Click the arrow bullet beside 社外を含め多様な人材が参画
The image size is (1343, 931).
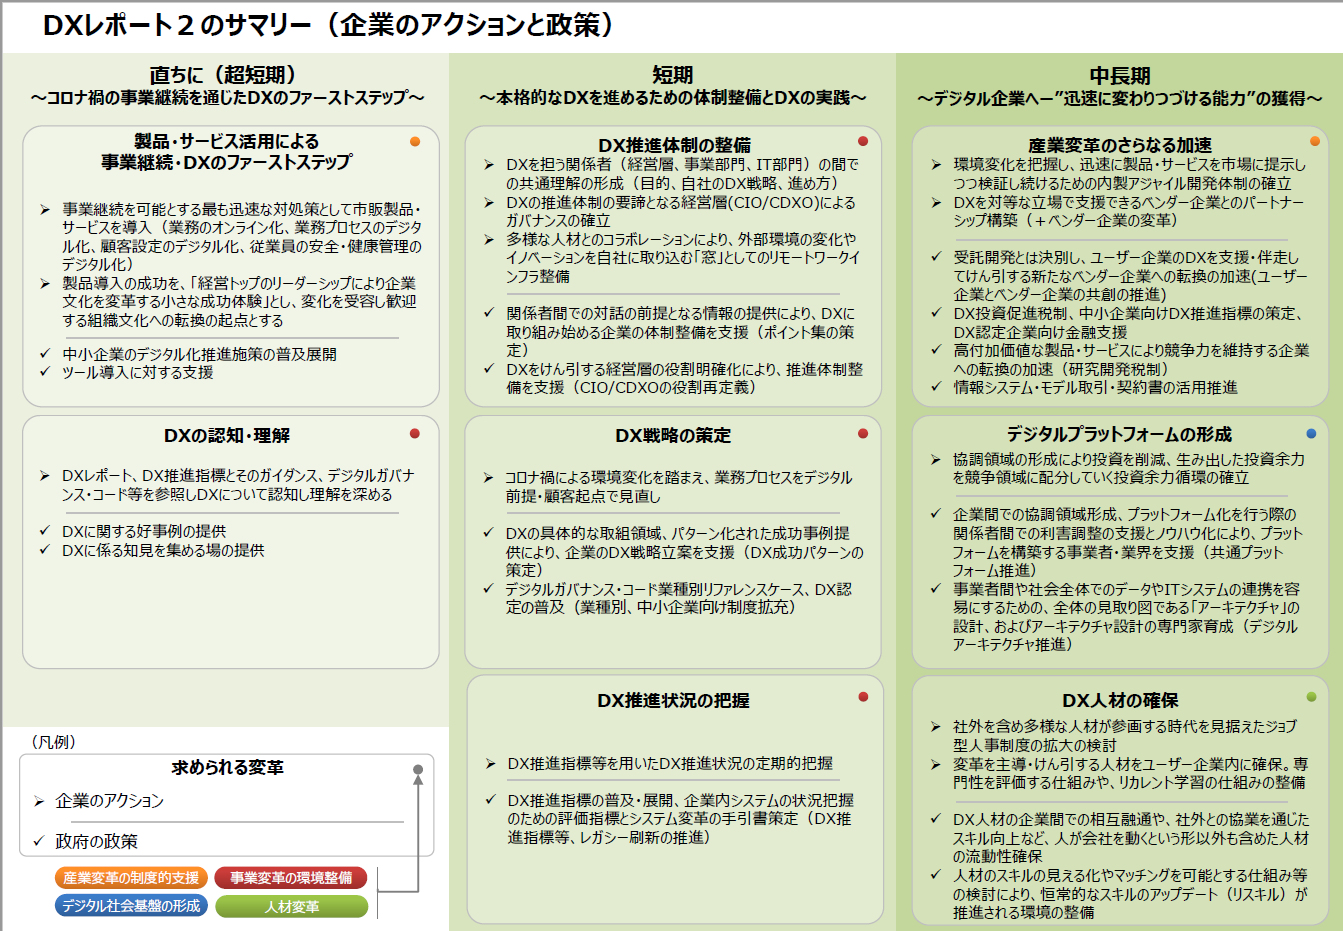[x=936, y=727]
